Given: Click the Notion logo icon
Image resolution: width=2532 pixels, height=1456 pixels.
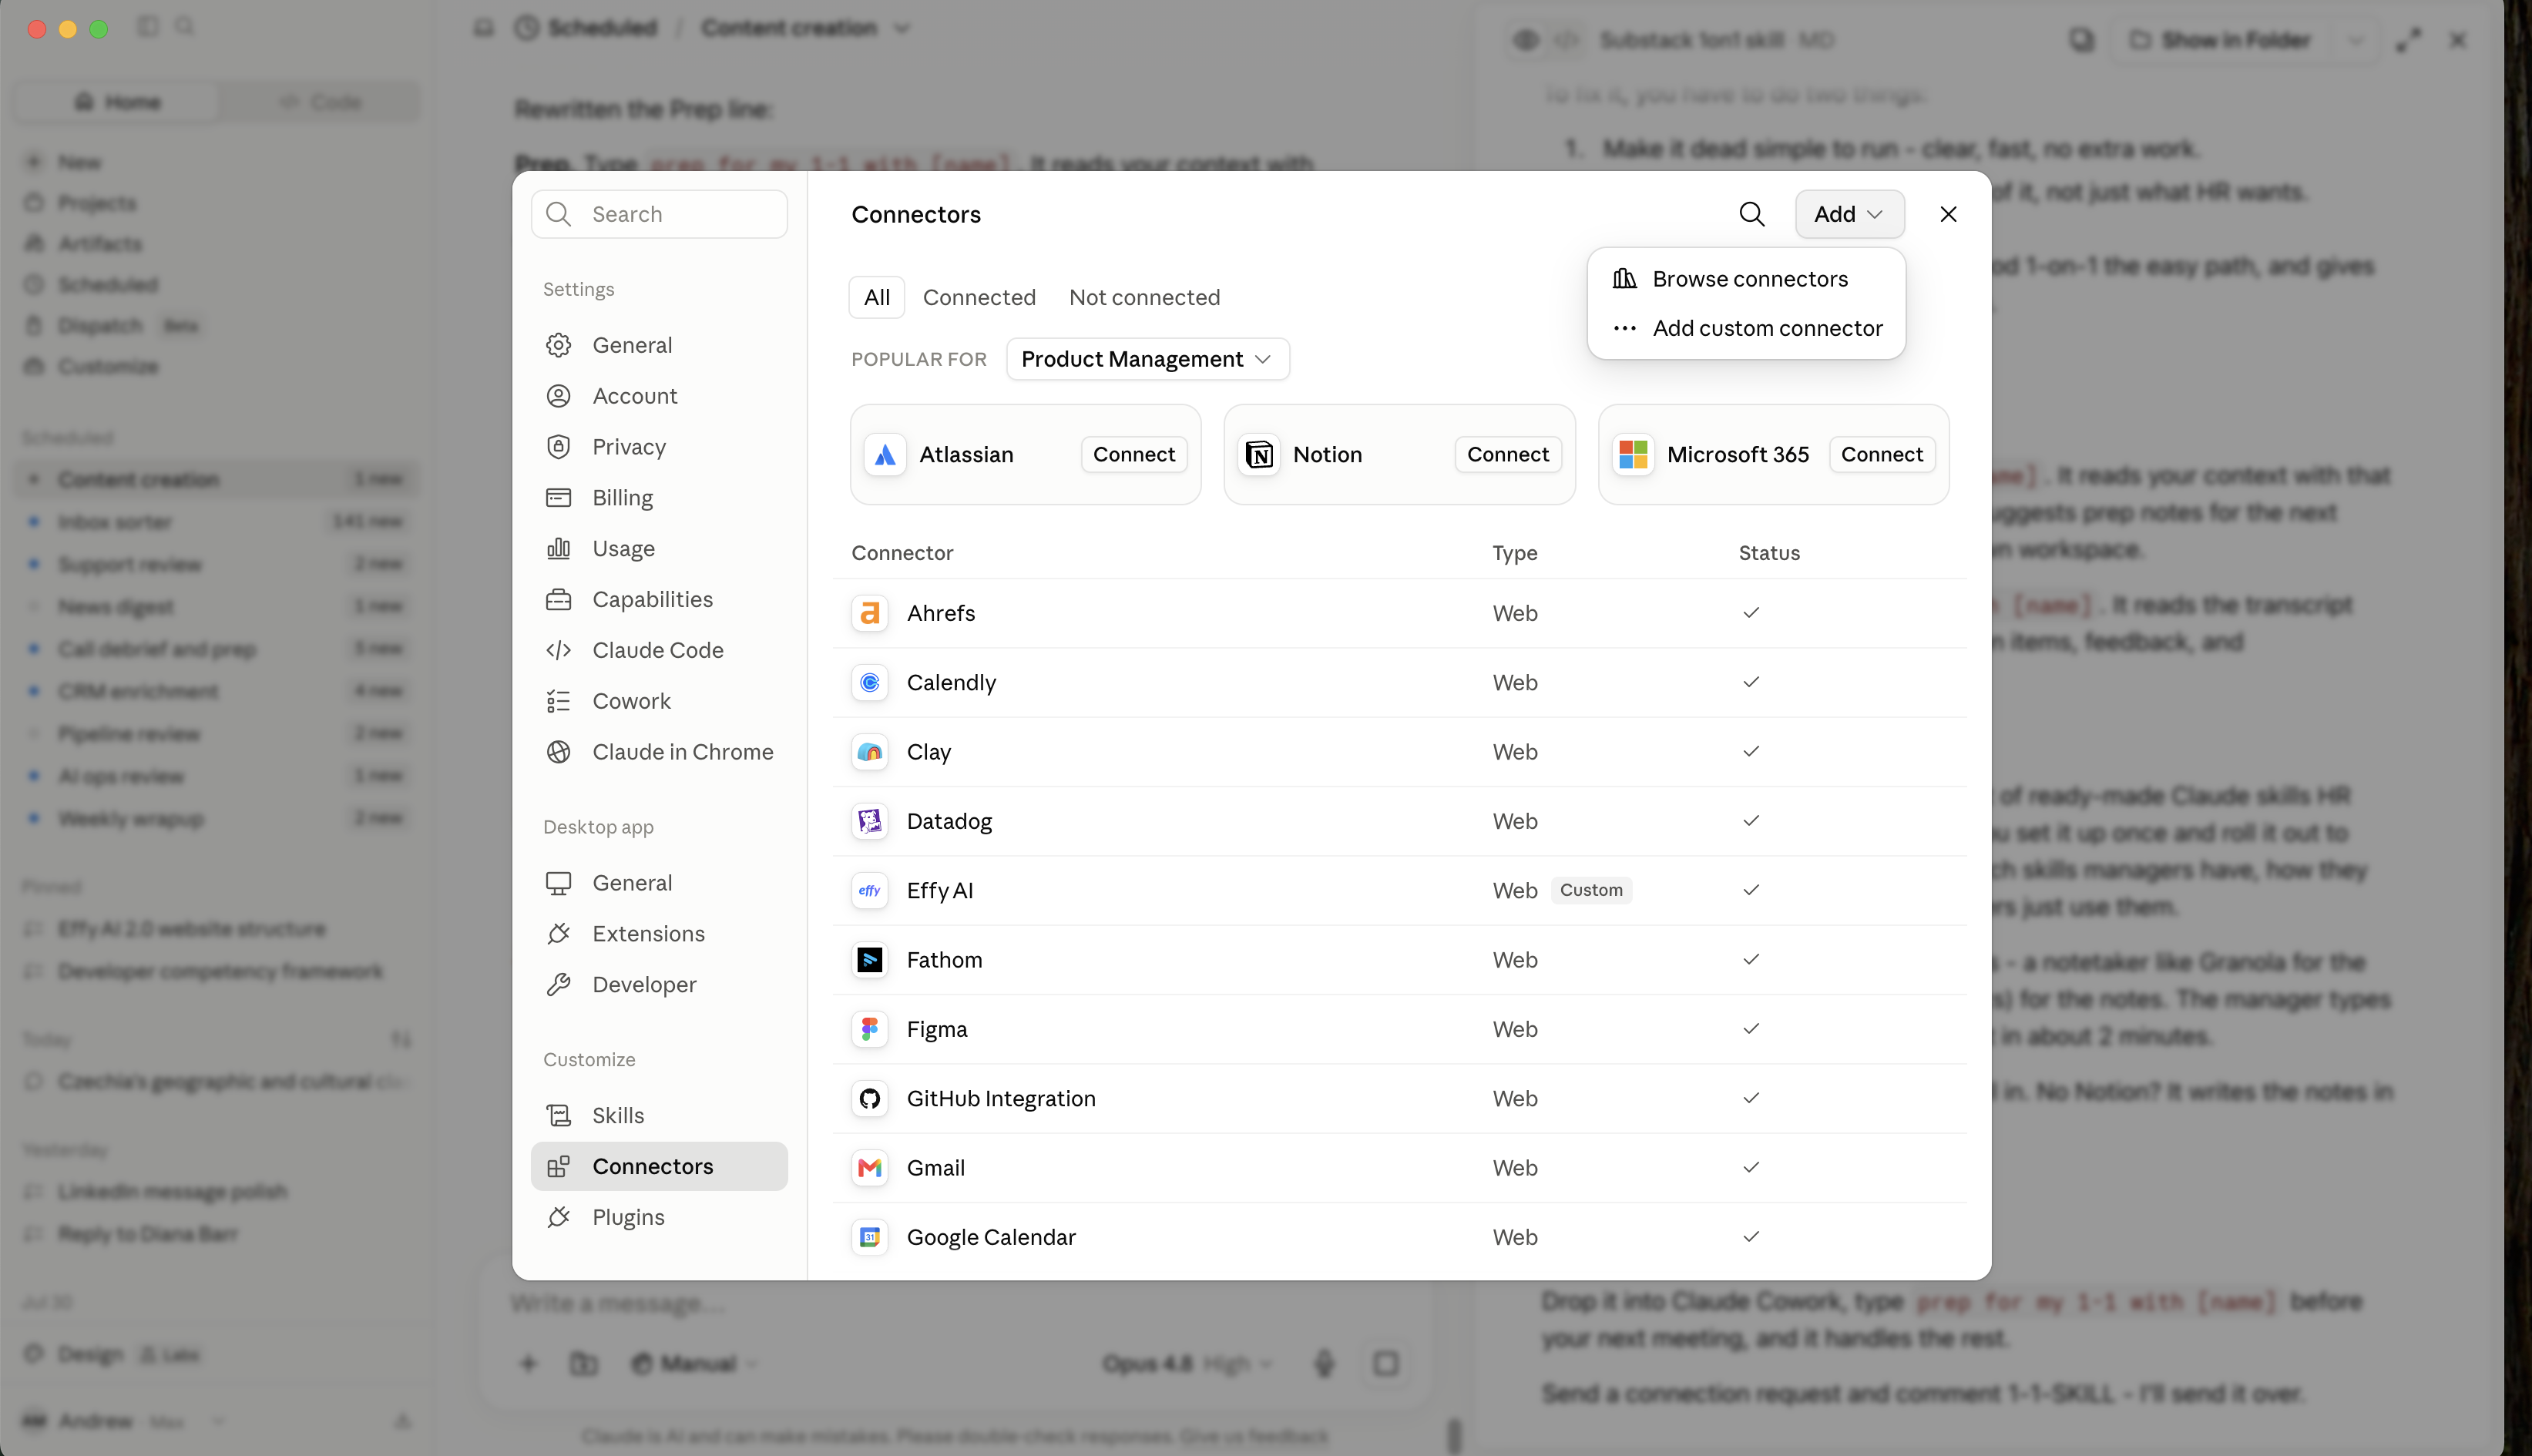Looking at the screenshot, I should coord(1259,455).
